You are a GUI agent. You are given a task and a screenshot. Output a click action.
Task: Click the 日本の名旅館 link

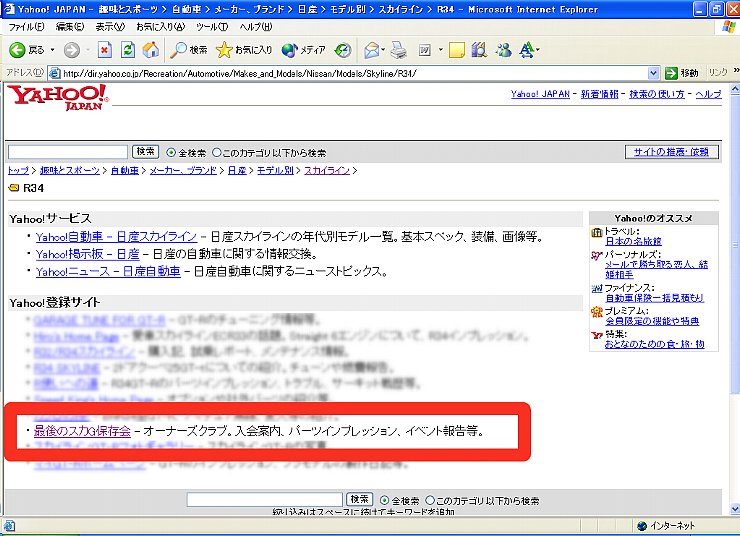point(633,241)
